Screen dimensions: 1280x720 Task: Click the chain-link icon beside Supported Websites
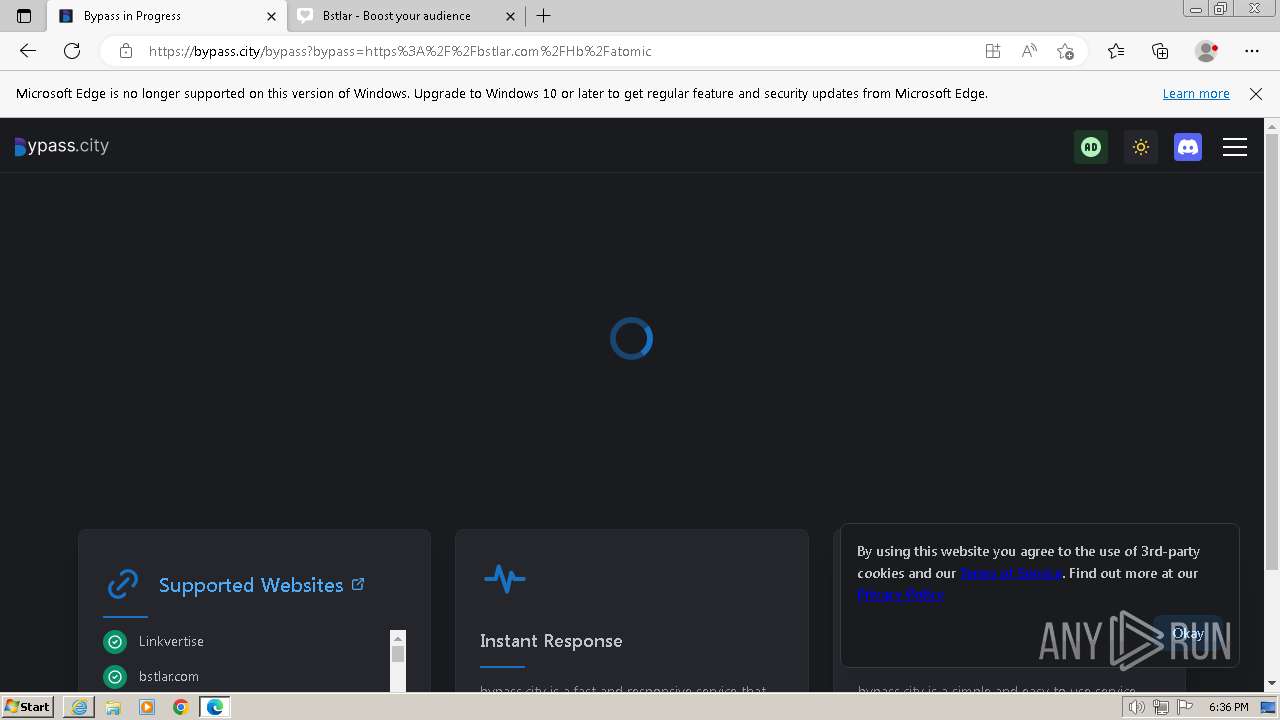(x=123, y=584)
